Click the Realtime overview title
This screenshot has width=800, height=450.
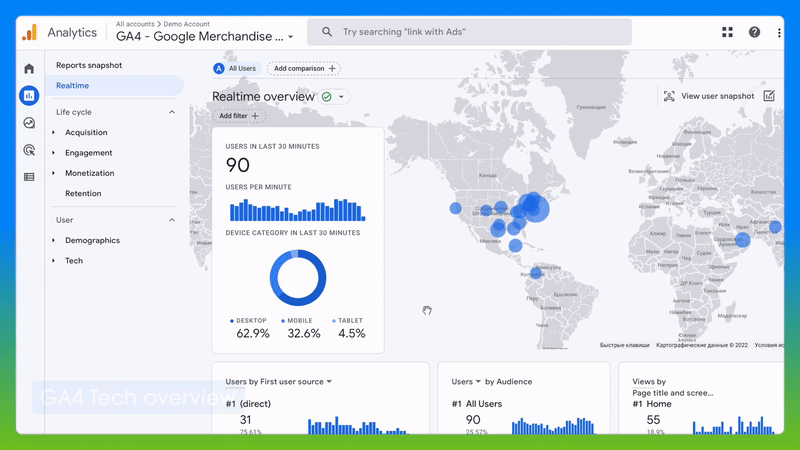pyautogui.click(x=263, y=96)
